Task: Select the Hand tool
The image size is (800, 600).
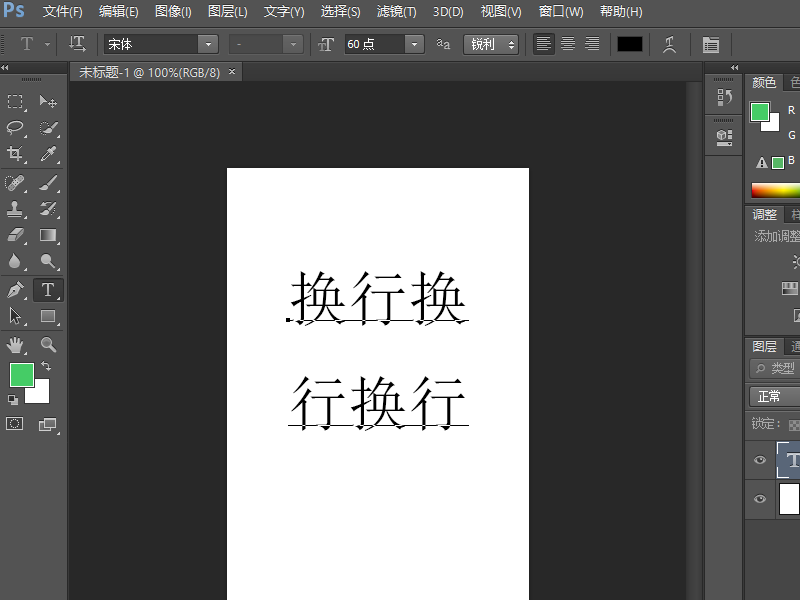Action: (15, 345)
